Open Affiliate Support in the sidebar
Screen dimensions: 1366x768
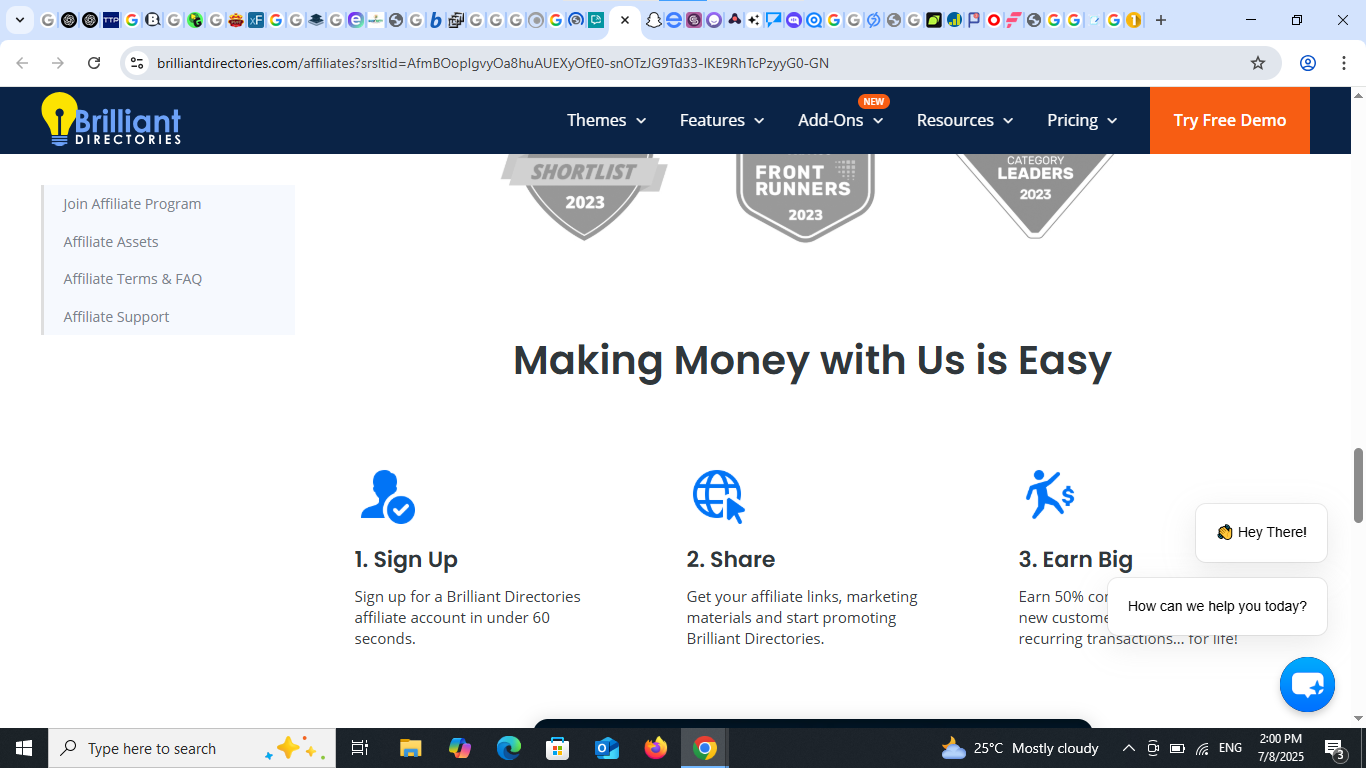point(116,317)
